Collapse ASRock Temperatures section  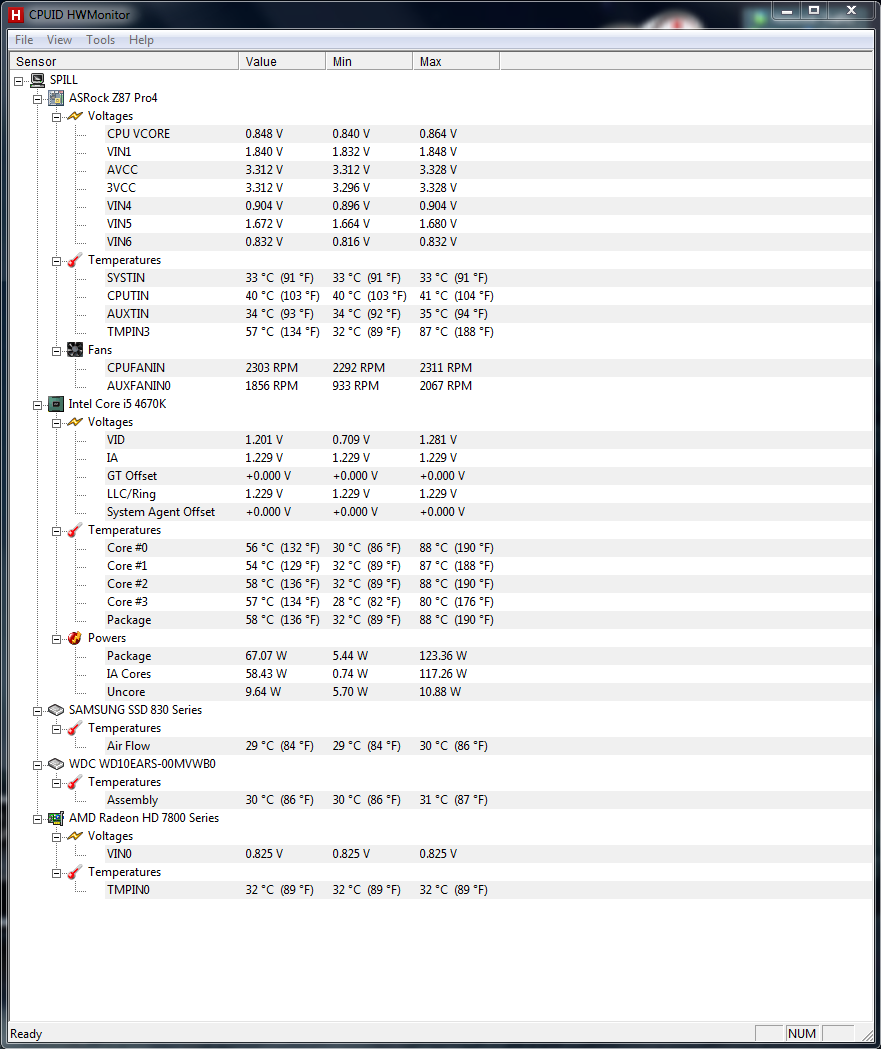point(57,261)
